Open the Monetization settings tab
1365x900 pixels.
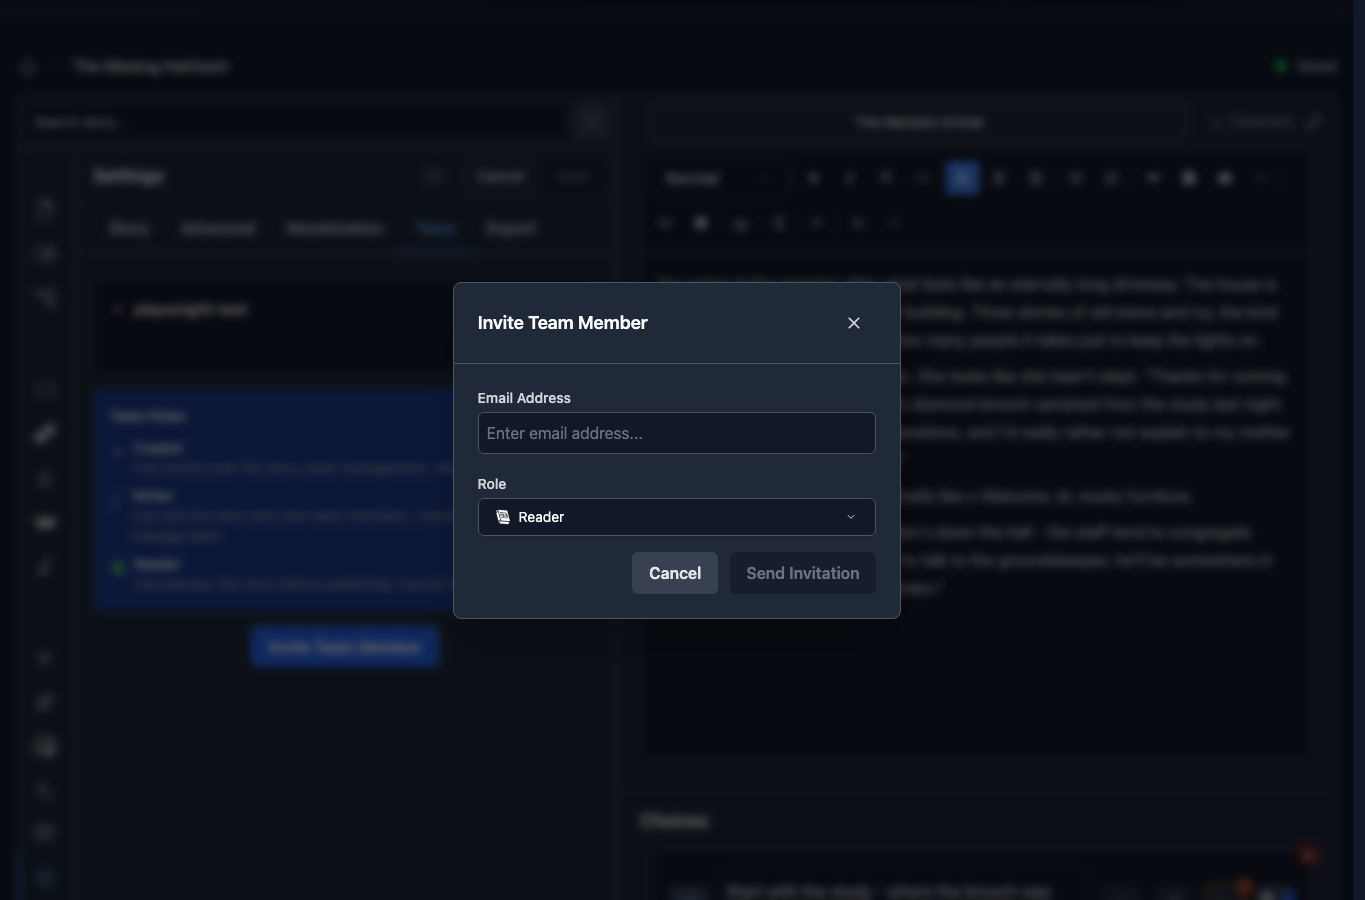coord(334,228)
